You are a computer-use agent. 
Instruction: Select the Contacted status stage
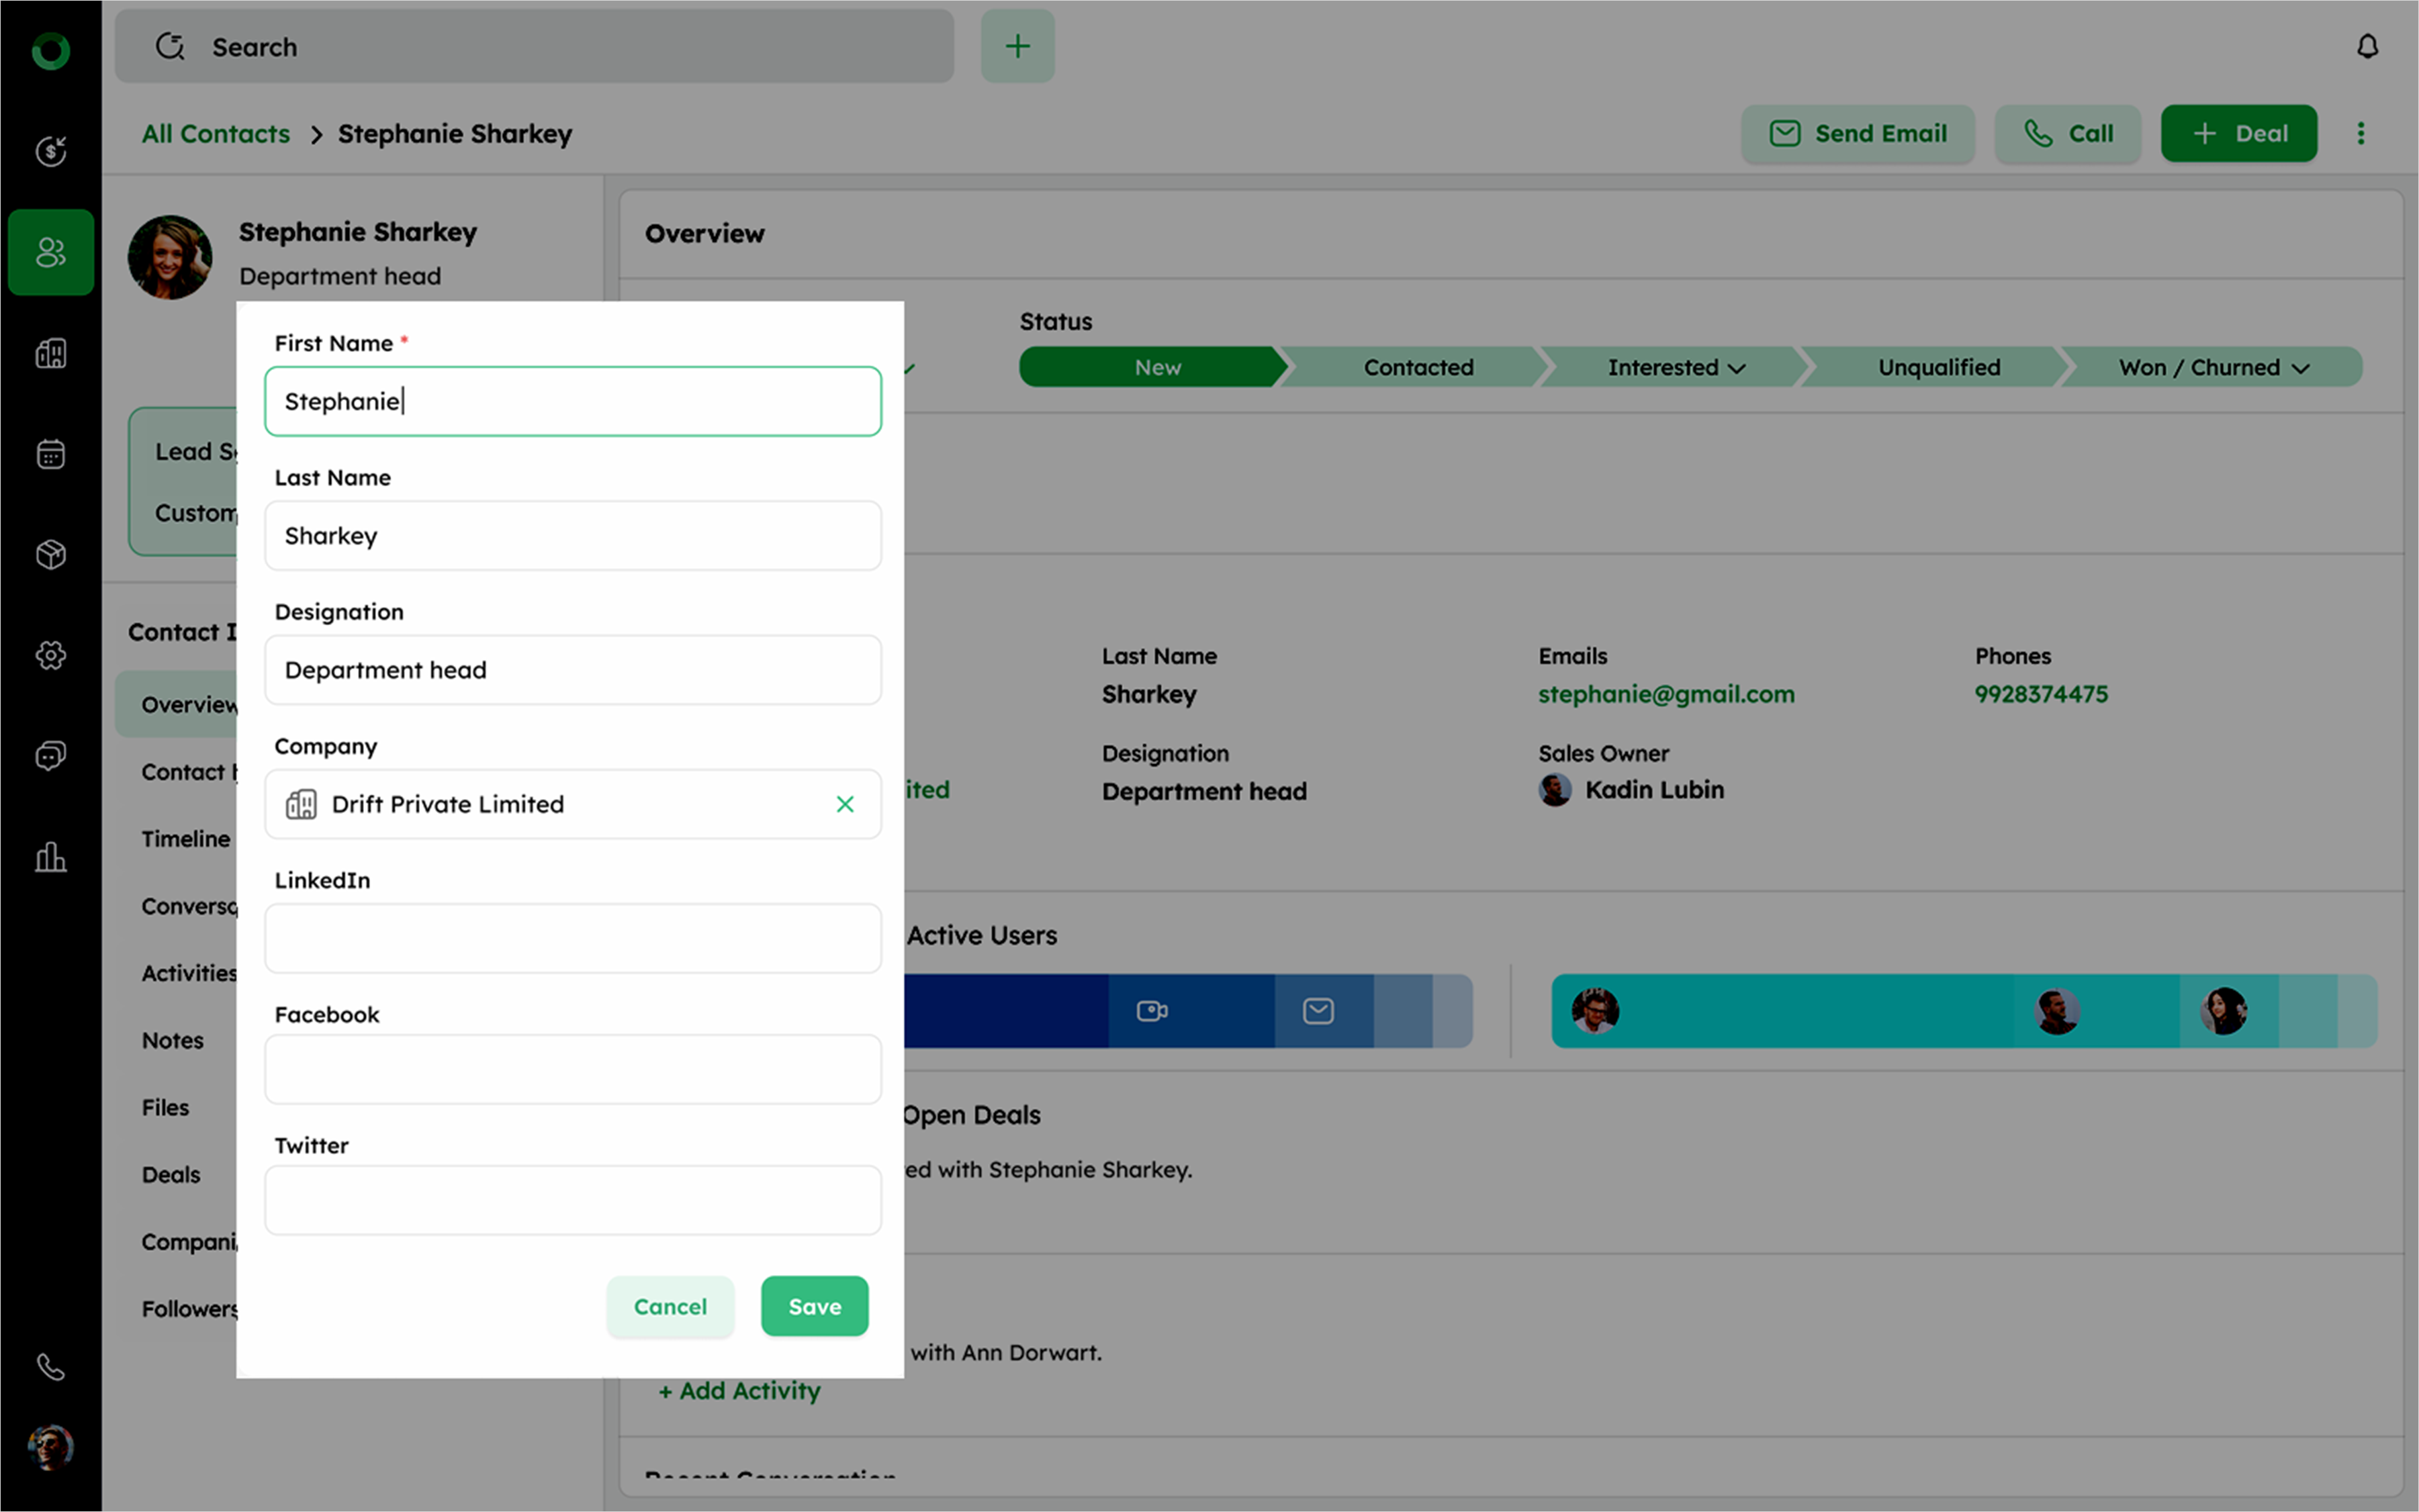pos(1417,368)
